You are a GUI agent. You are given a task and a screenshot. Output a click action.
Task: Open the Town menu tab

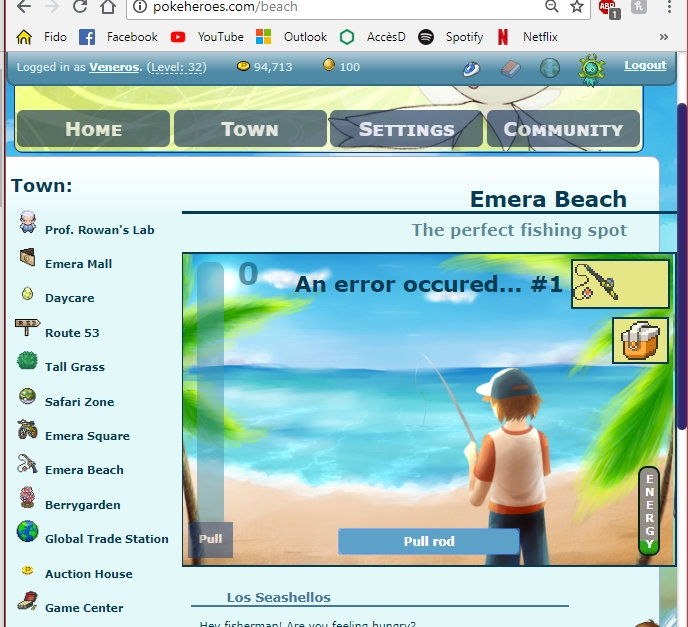pyautogui.click(x=250, y=129)
